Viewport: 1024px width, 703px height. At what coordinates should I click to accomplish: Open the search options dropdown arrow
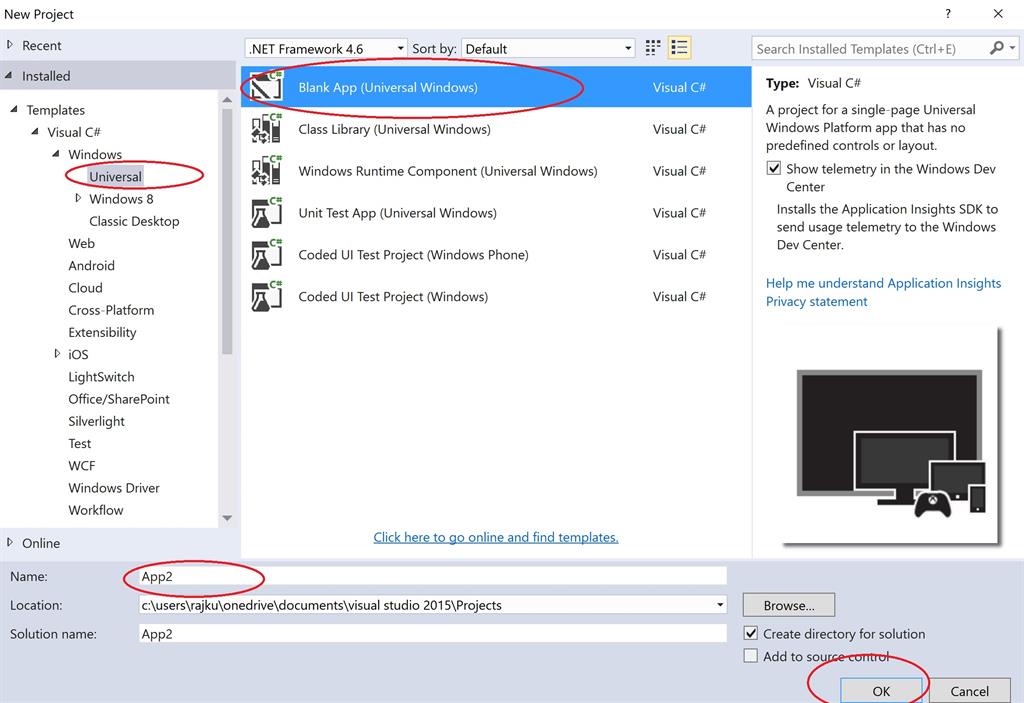(x=1012, y=48)
